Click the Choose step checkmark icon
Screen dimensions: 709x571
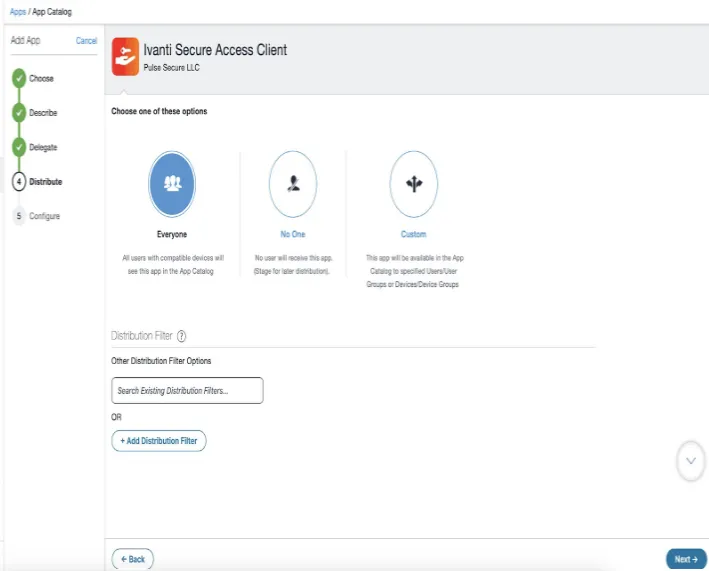(x=19, y=78)
